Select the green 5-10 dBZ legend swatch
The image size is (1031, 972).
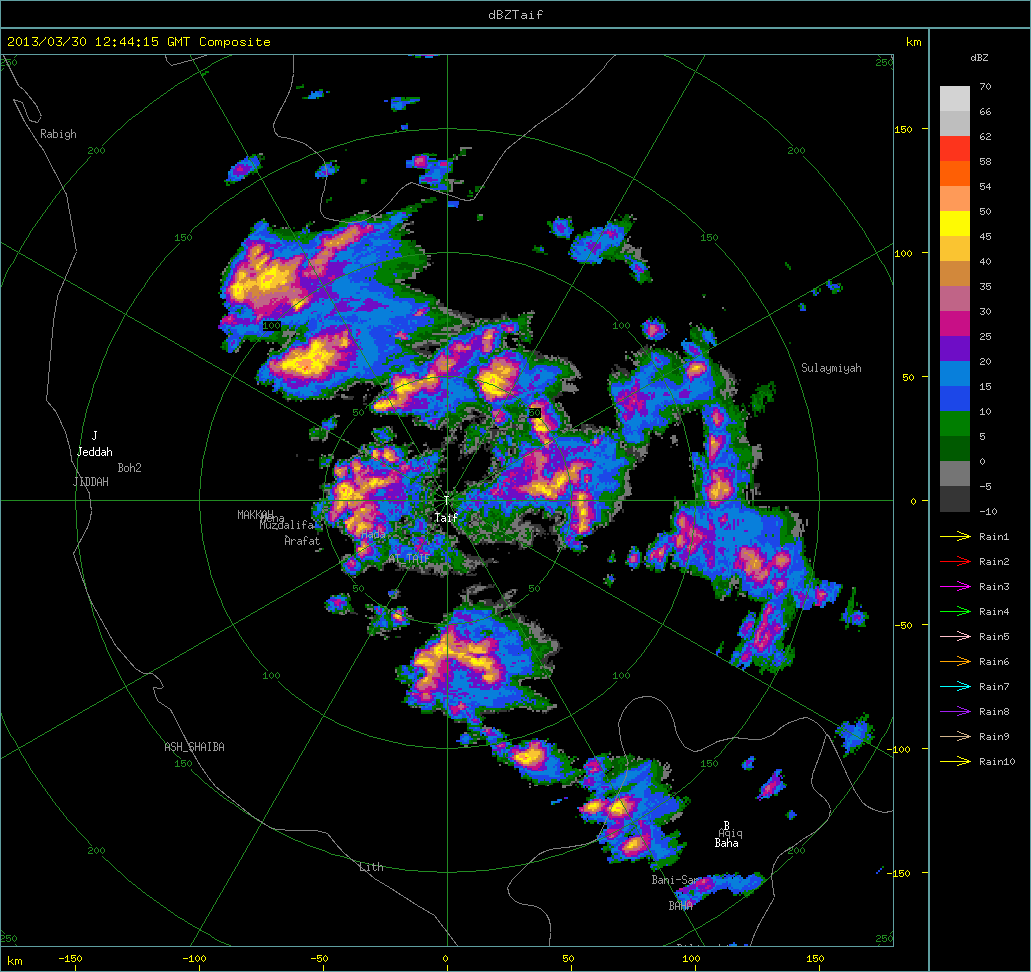click(x=955, y=423)
